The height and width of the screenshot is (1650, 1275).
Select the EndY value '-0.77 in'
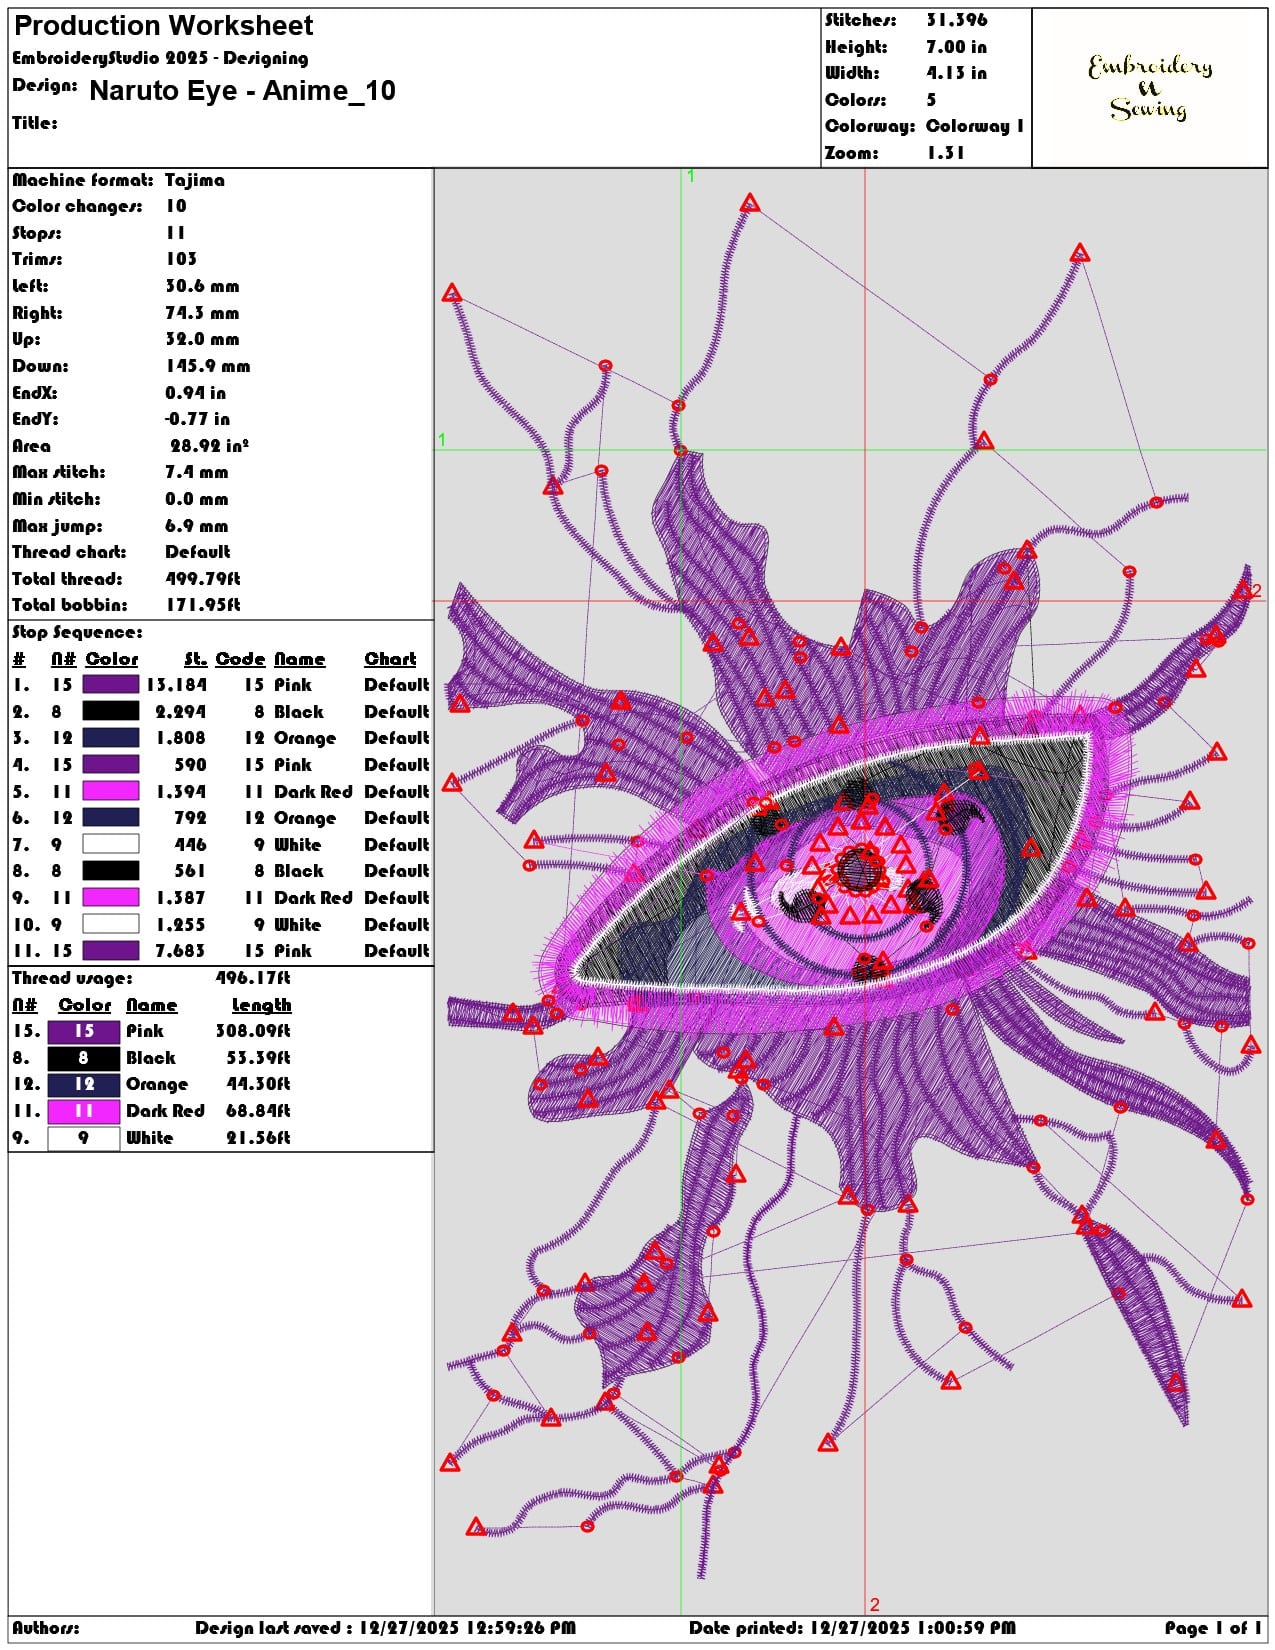[197, 419]
